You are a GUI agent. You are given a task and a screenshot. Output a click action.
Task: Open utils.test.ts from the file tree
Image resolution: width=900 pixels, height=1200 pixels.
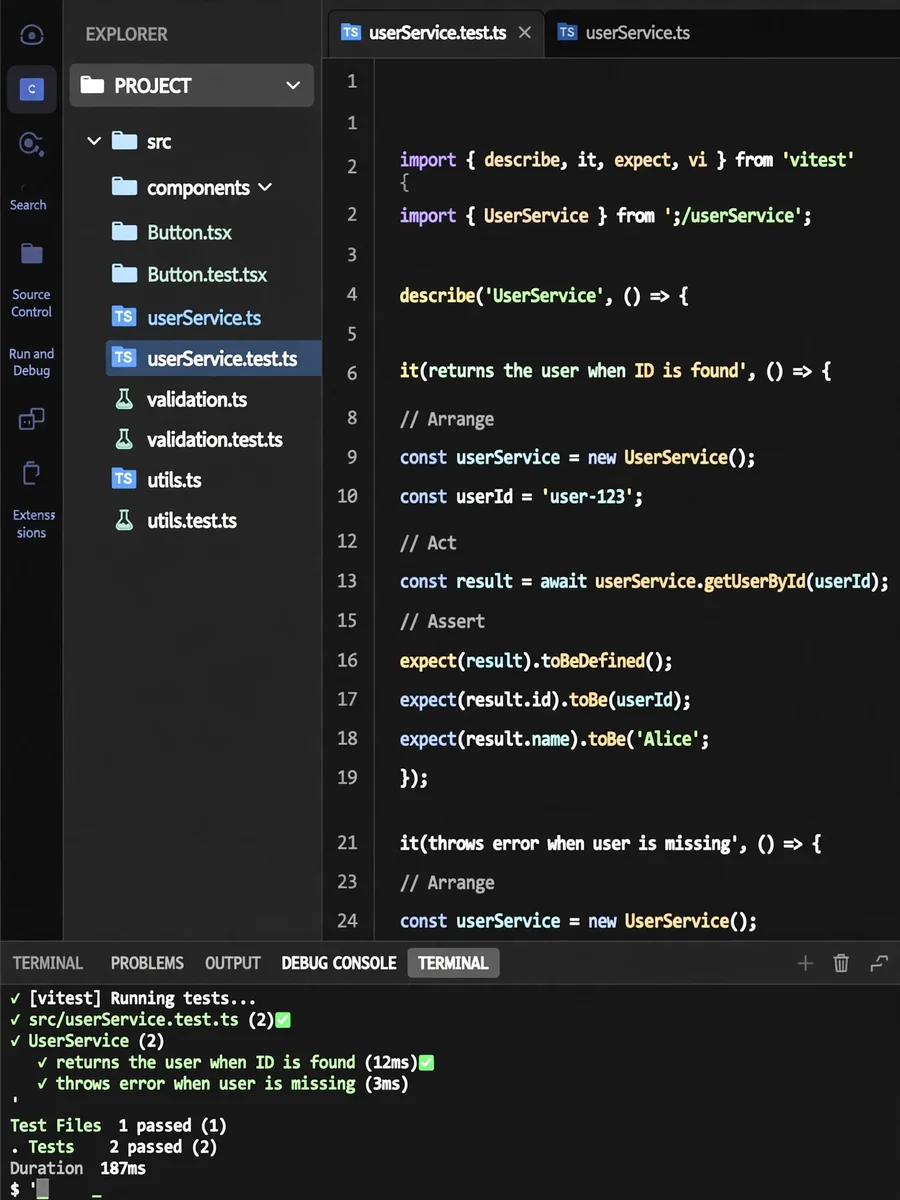coord(175,520)
